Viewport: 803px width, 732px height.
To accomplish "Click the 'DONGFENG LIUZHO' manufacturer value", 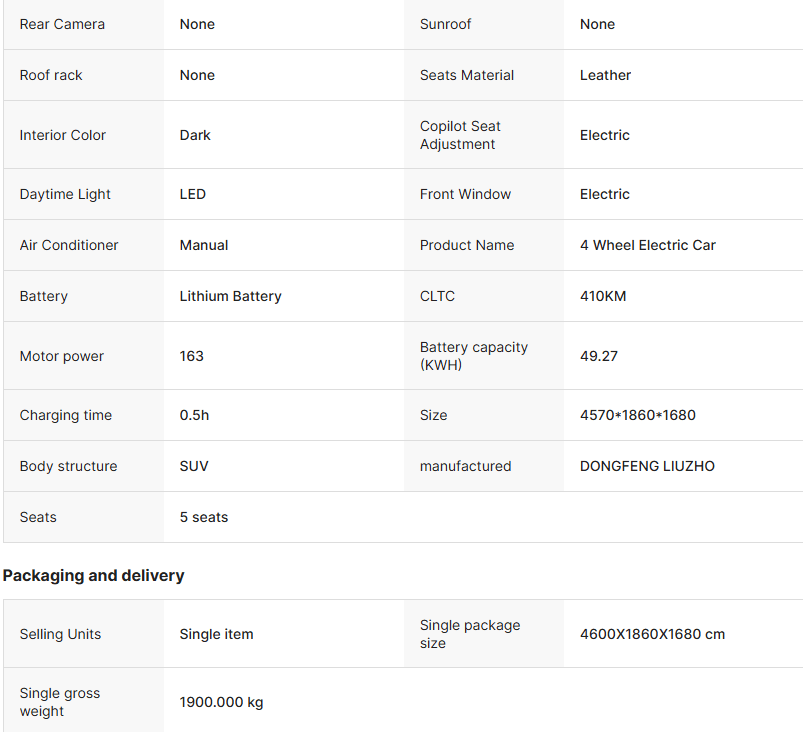I will [x=647, y=466].
